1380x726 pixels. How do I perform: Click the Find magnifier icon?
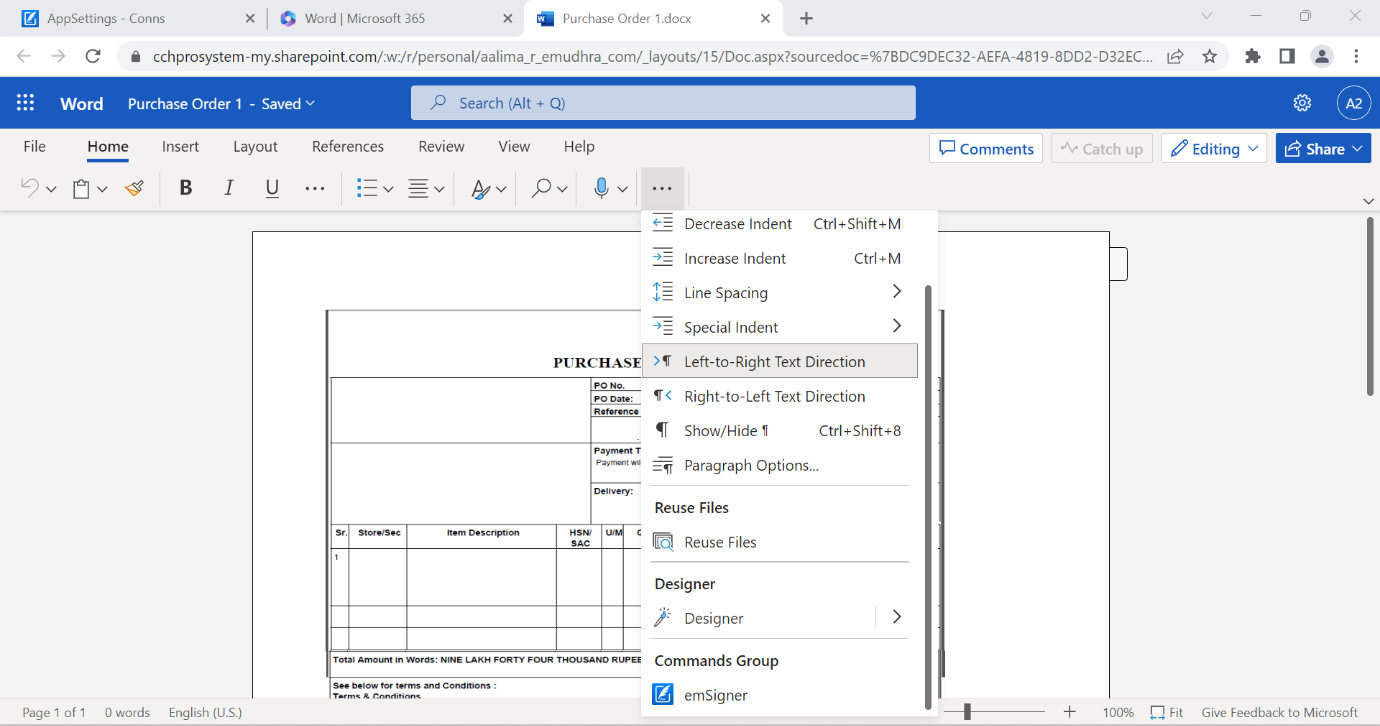coord(541,188)
